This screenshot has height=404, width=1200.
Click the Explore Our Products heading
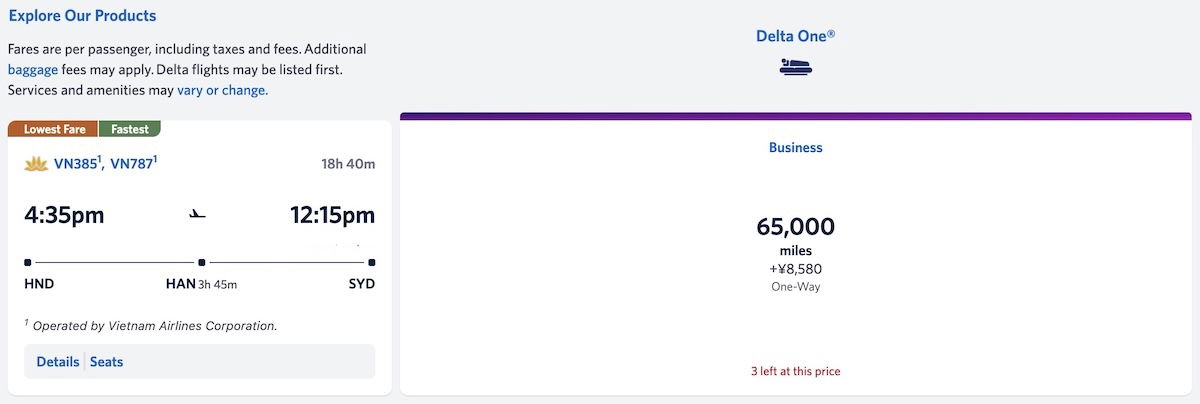tap(82, 16)
